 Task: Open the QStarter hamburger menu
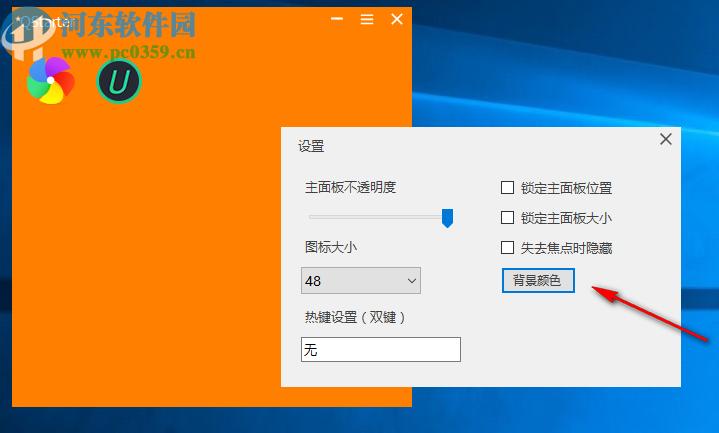(367, 19)
